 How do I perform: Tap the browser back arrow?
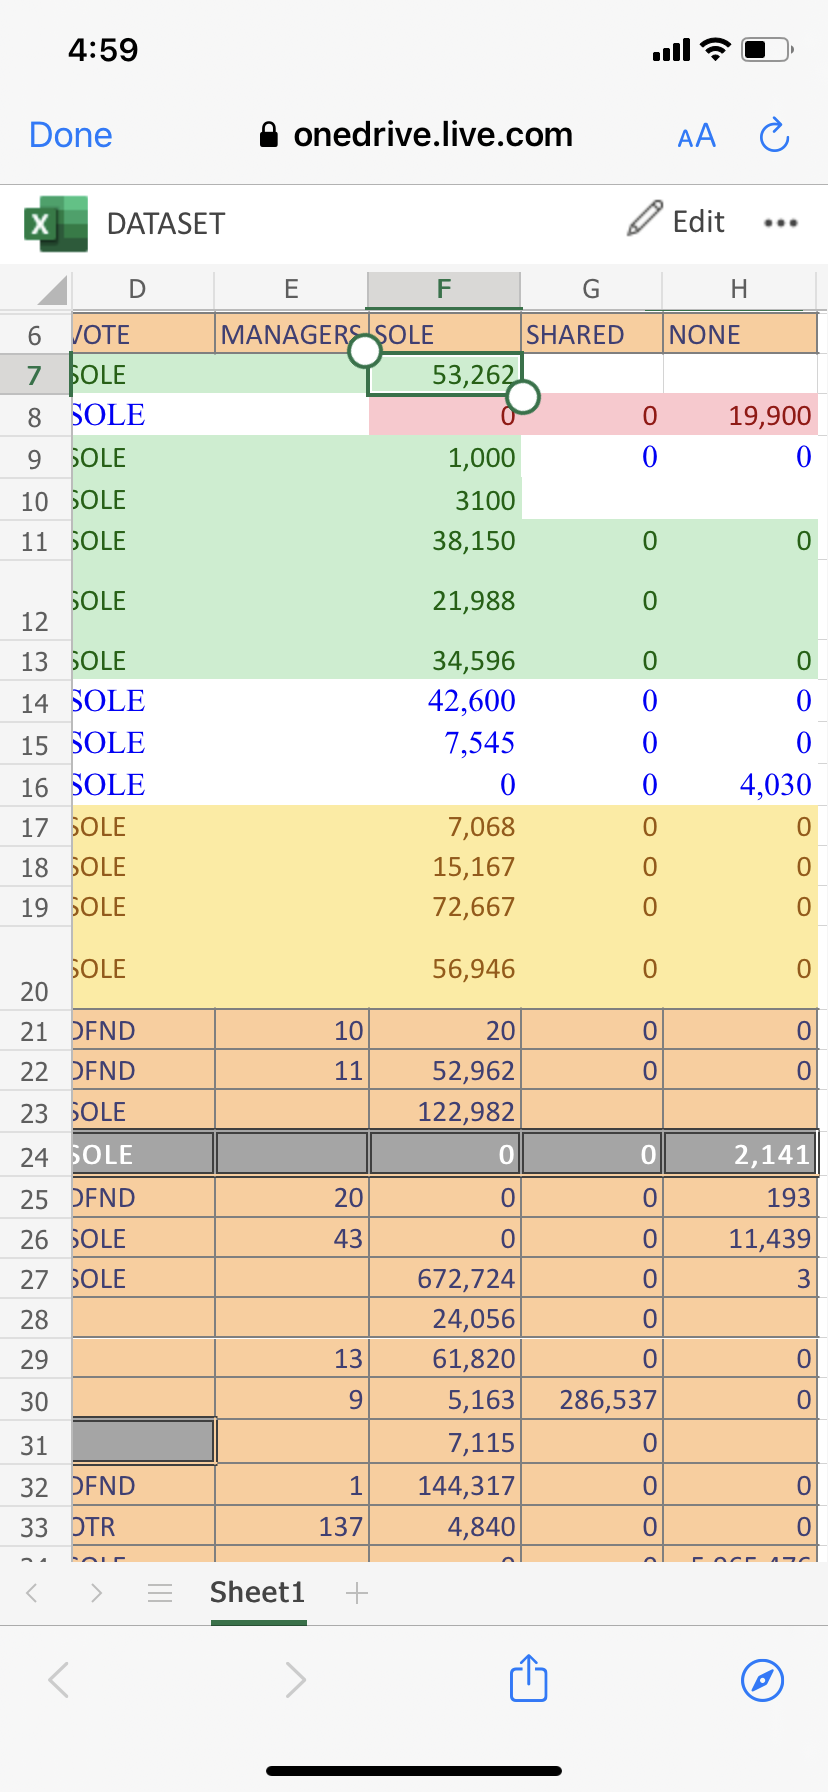pyautogui.click(x=59, y=1679)
